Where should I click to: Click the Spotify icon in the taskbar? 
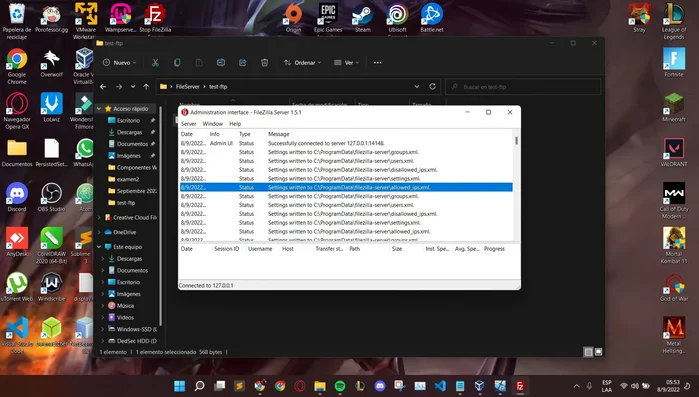point(340,386)
